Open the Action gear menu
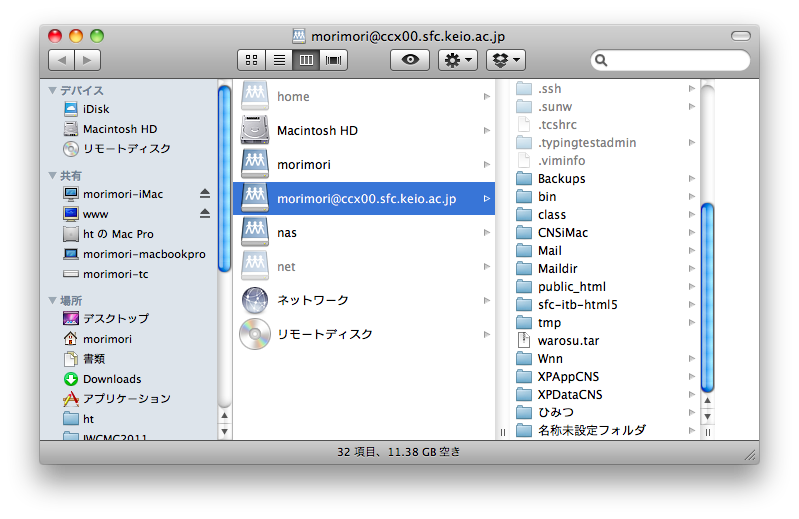799x519 pixels. [x=458, y=60]
